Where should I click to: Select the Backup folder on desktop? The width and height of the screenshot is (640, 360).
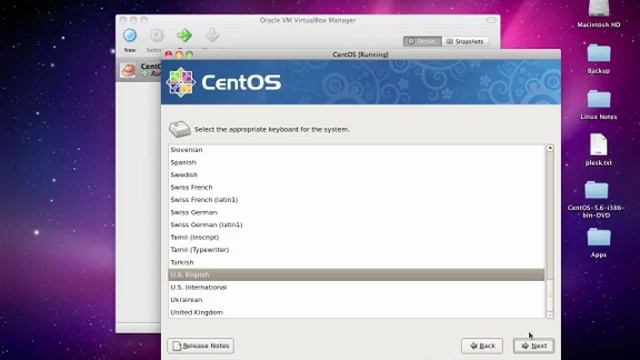pos(598,59)
